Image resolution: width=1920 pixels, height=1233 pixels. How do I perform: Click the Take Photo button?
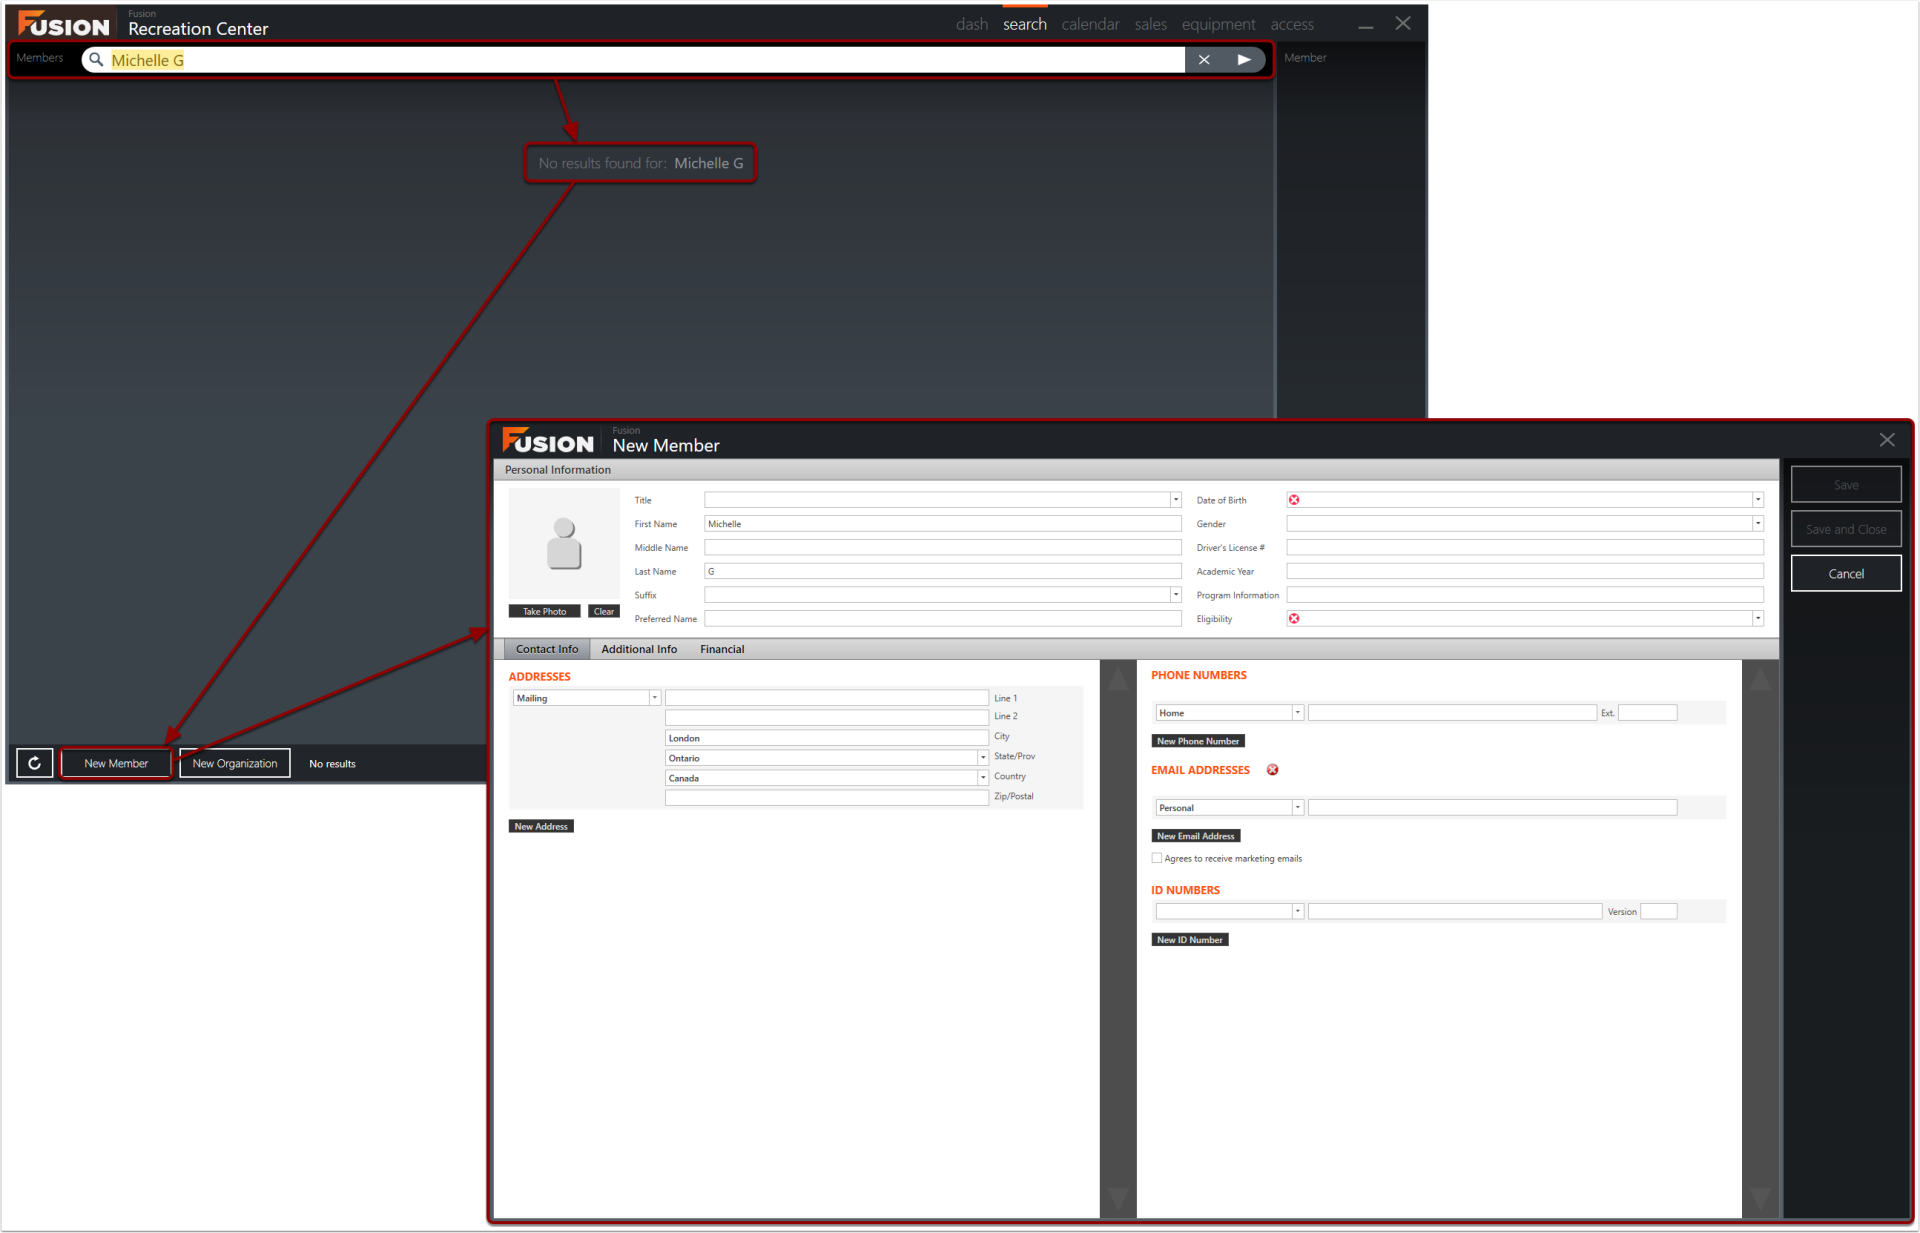pyautogui.click(x=544, y=612)
